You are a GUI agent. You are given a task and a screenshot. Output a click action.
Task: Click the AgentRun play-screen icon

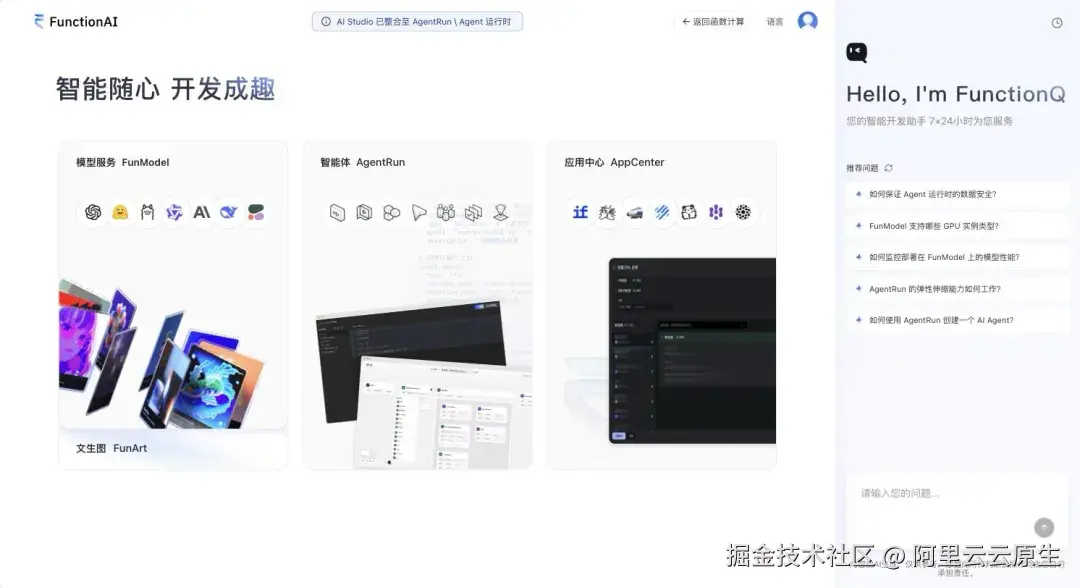pyautogui.click(x=364, y=213)
